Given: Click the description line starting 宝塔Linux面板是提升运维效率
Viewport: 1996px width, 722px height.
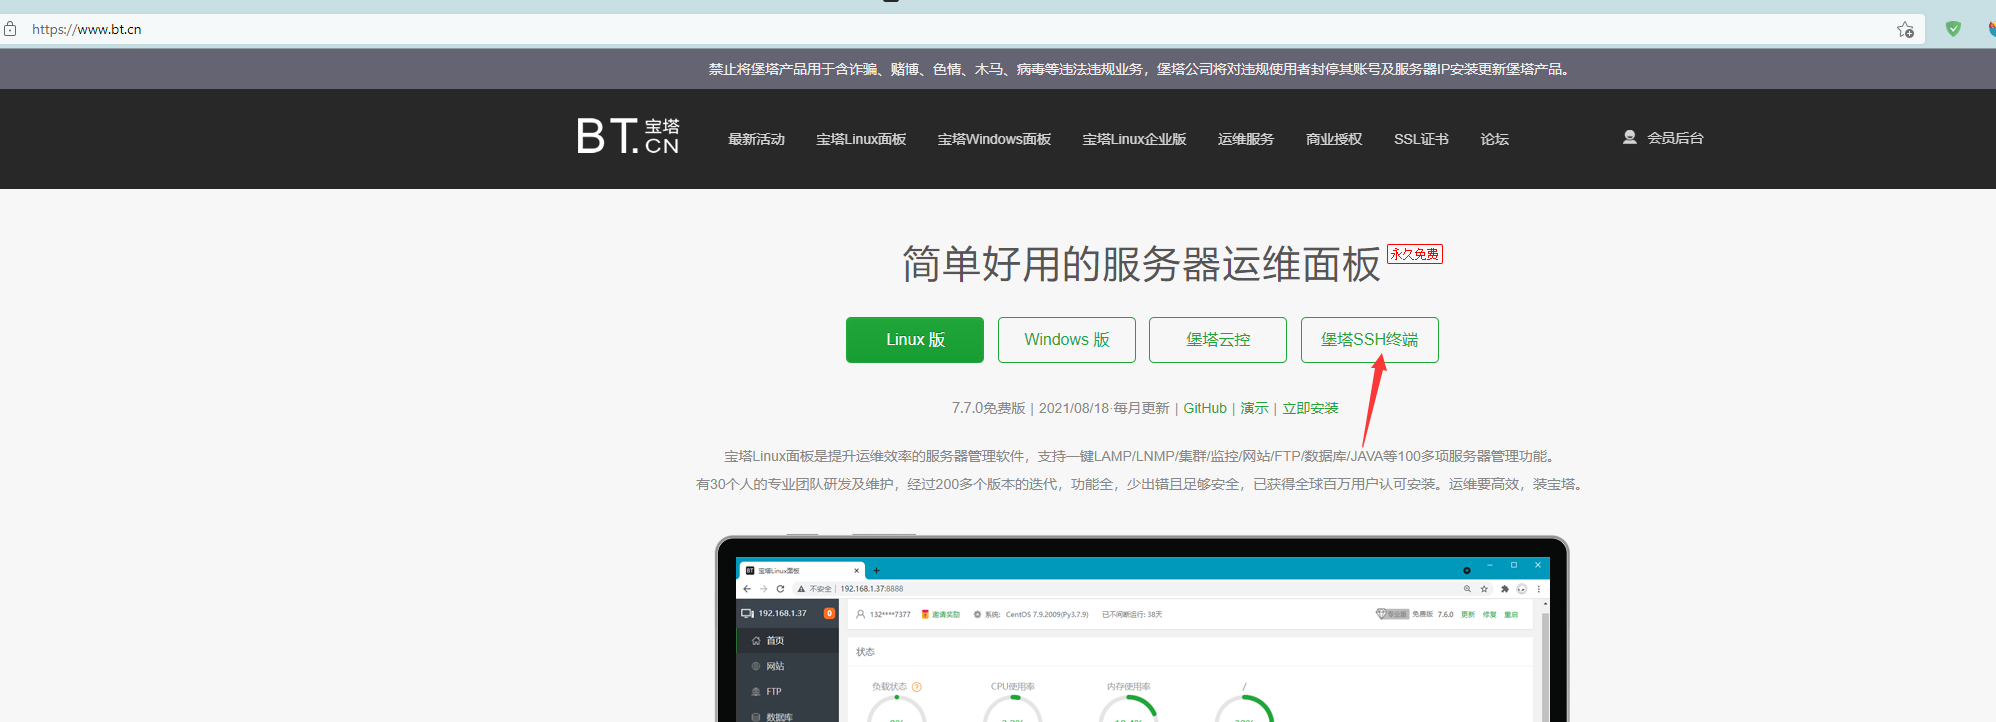Looking at the screenshot, I should tap(1140, 456).
